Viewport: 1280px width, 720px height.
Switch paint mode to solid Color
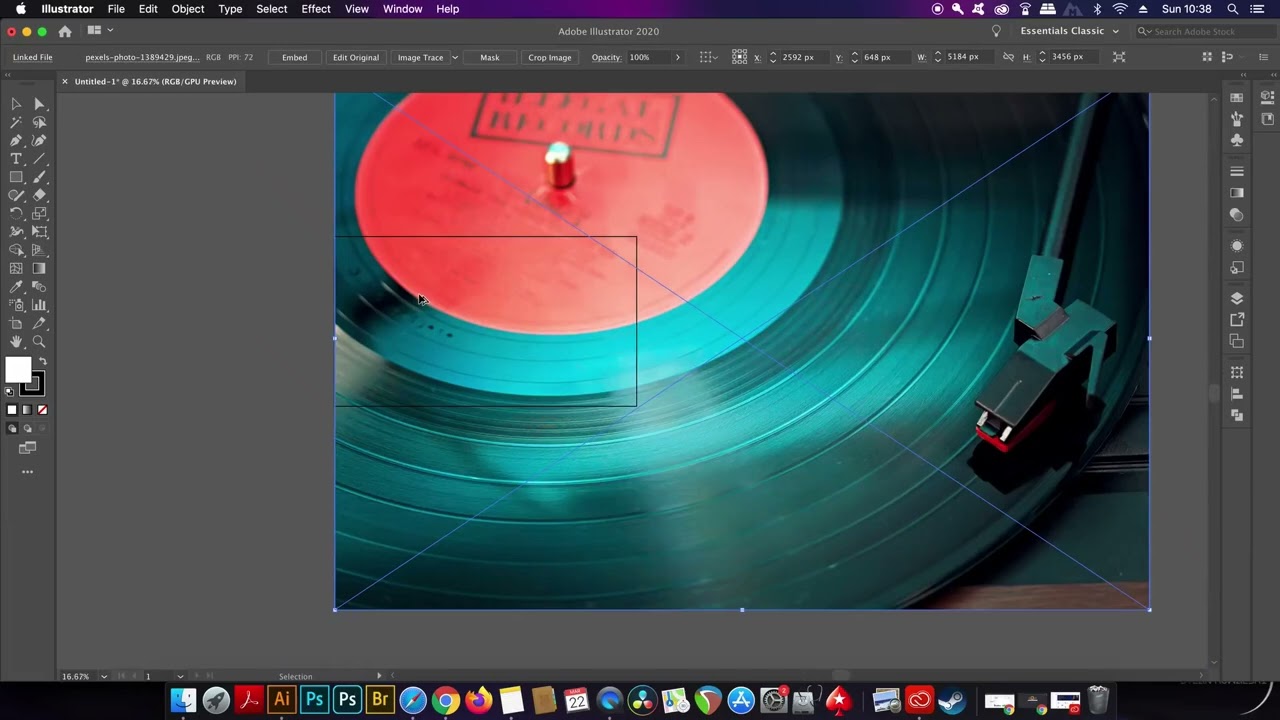coord(12,410)
